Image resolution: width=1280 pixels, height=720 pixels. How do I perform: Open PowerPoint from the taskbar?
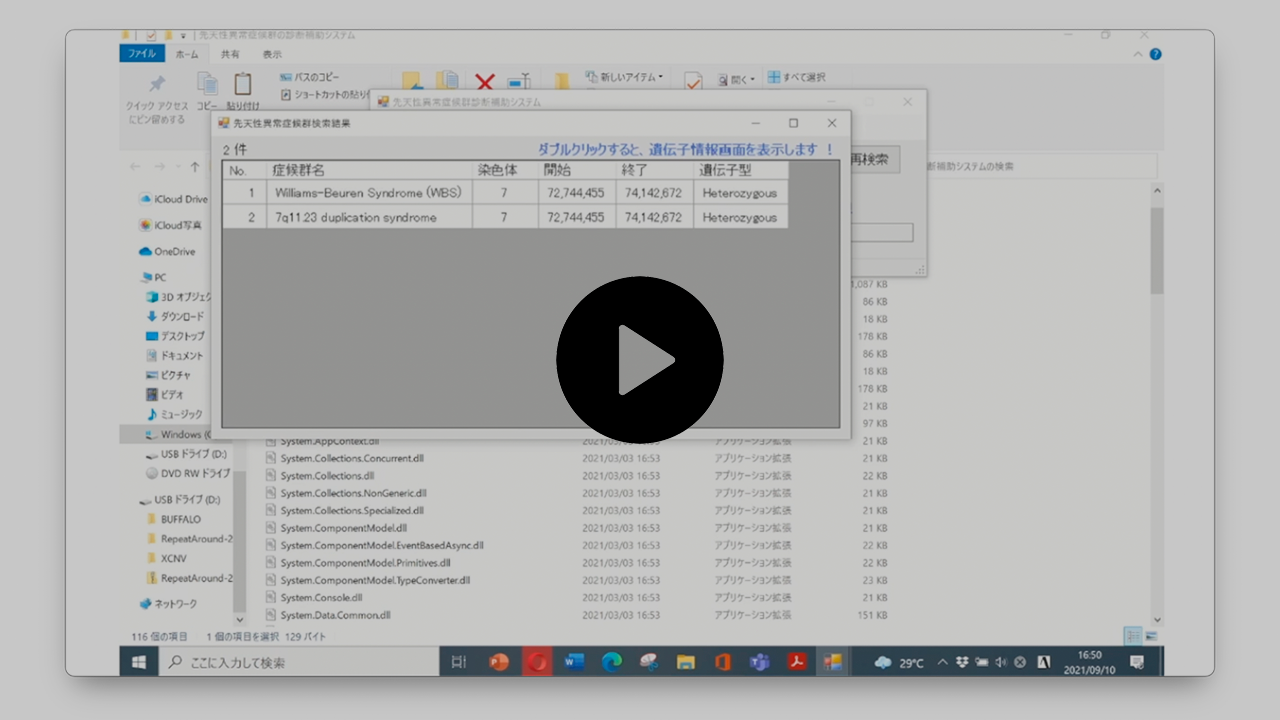coord(499,662)
